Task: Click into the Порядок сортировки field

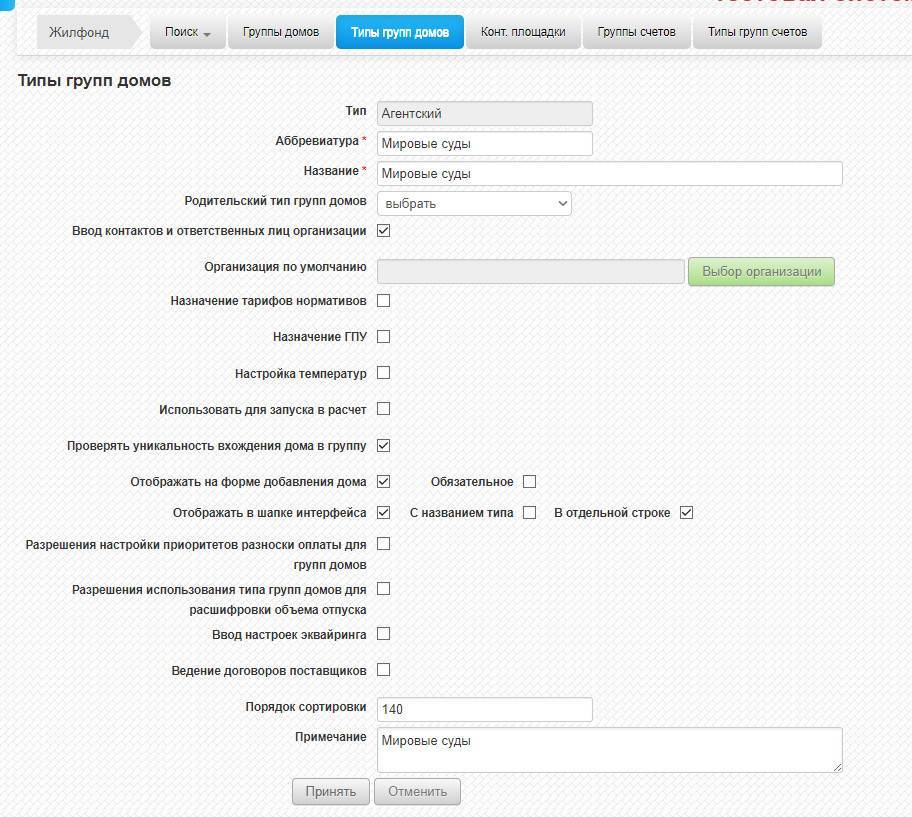Action: [x=485, y=709]
